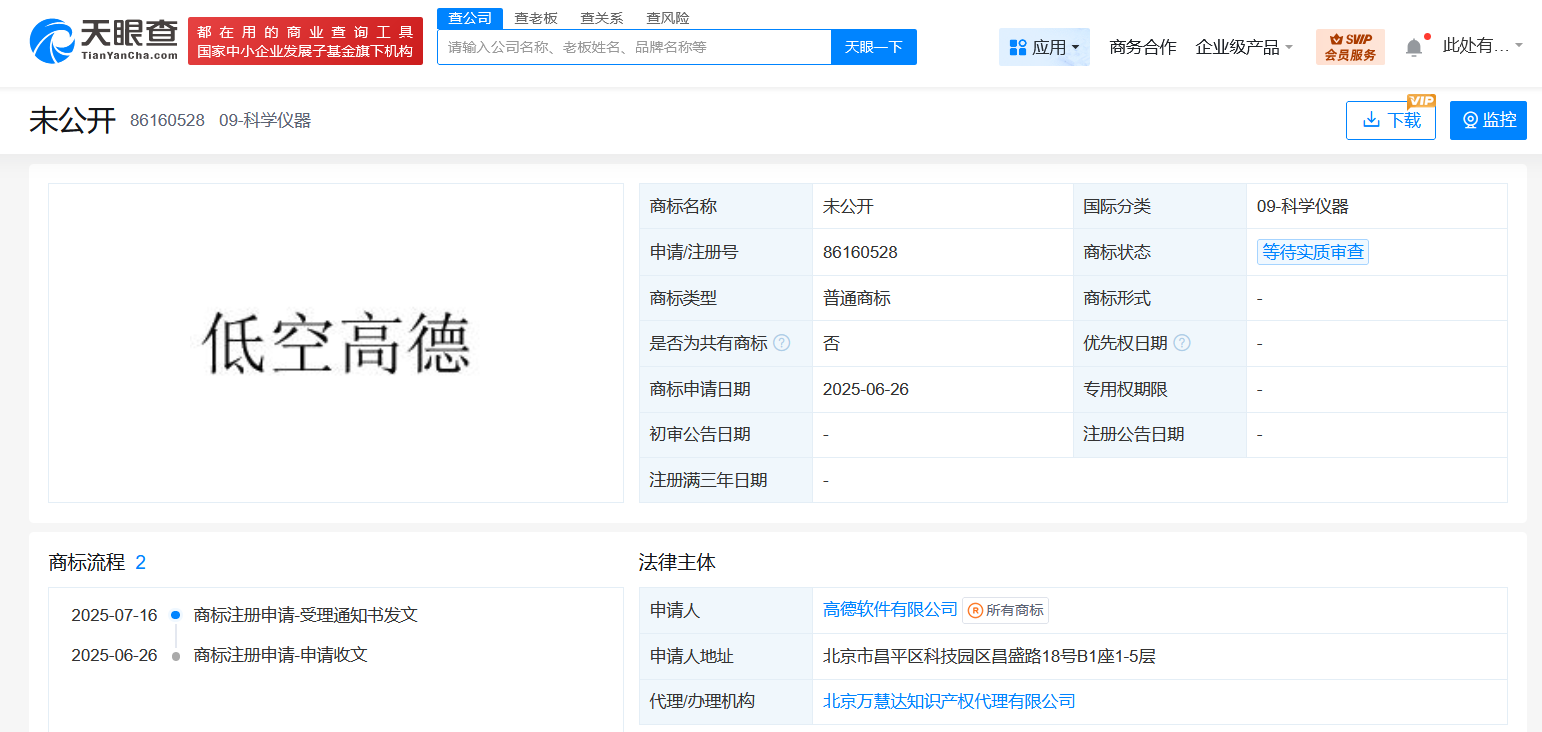Click the 等待实质审查 status tag
1542x732 pixels.
[x=1313, y=252]
